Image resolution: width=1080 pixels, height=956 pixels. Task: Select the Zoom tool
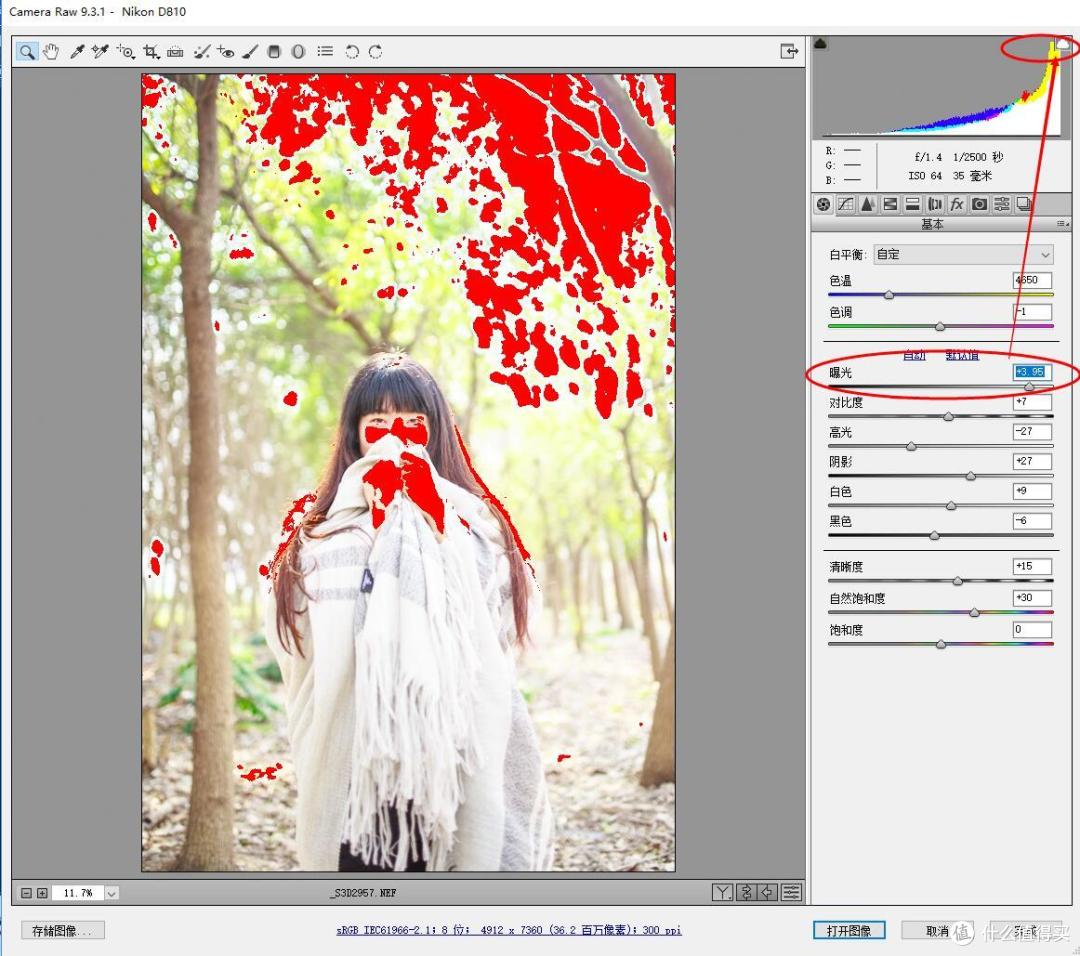coord(26,52)
